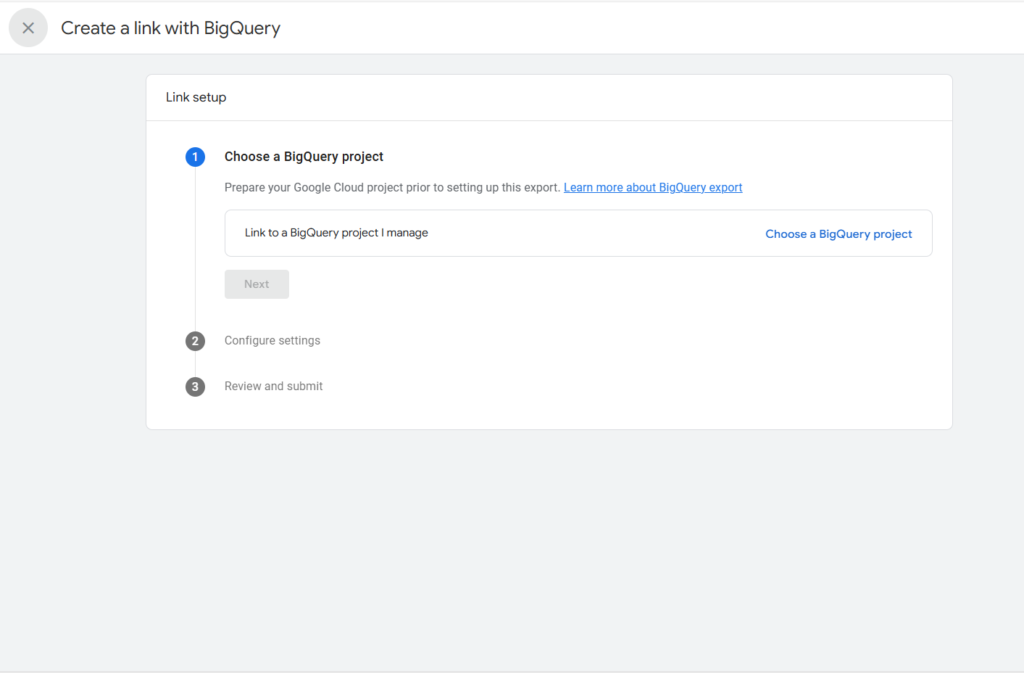Select step 1 circle icon
This screenshot has width=1024, height=673.
click(195, 157)
